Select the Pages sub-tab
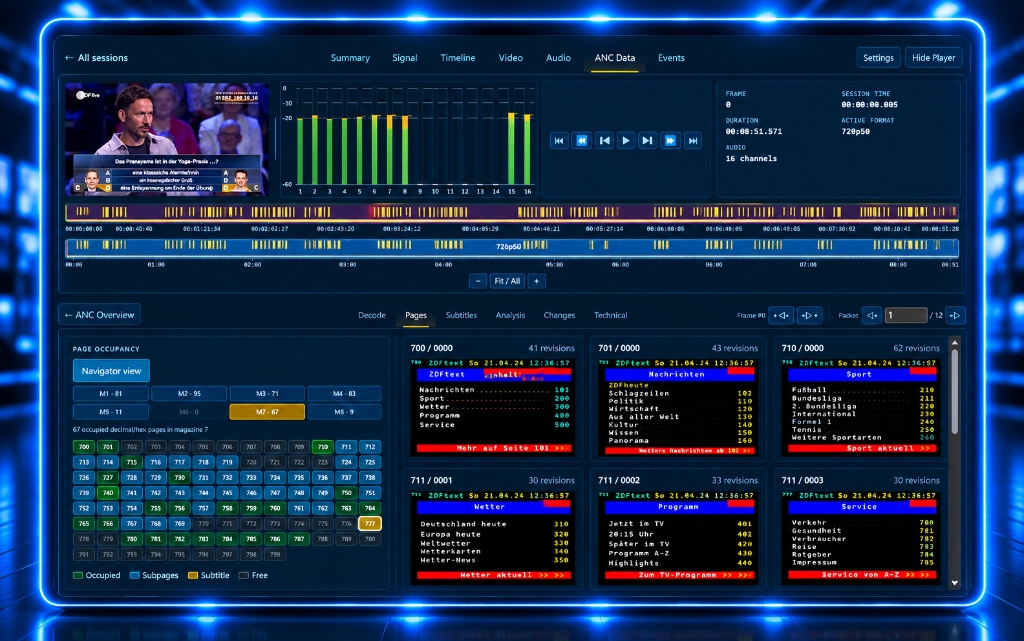The height and width of the screenshot is (641, 1024). pos(416,315)
